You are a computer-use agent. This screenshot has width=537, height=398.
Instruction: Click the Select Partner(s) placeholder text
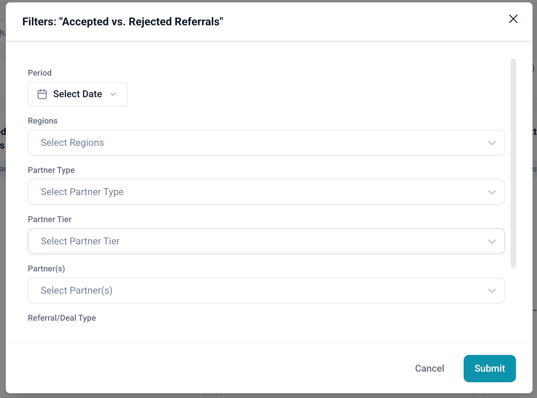[x=76, y=290]
